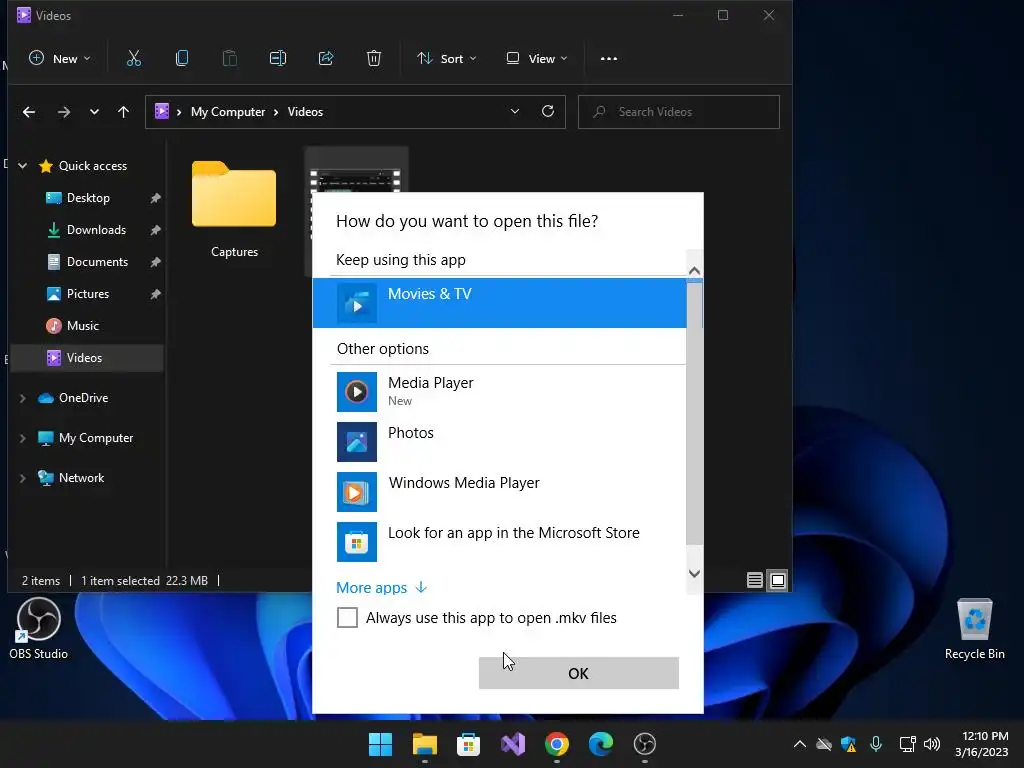Expand the Network tree node
Viewport: 1024px width, 768px height.
[x=23, y=478]
